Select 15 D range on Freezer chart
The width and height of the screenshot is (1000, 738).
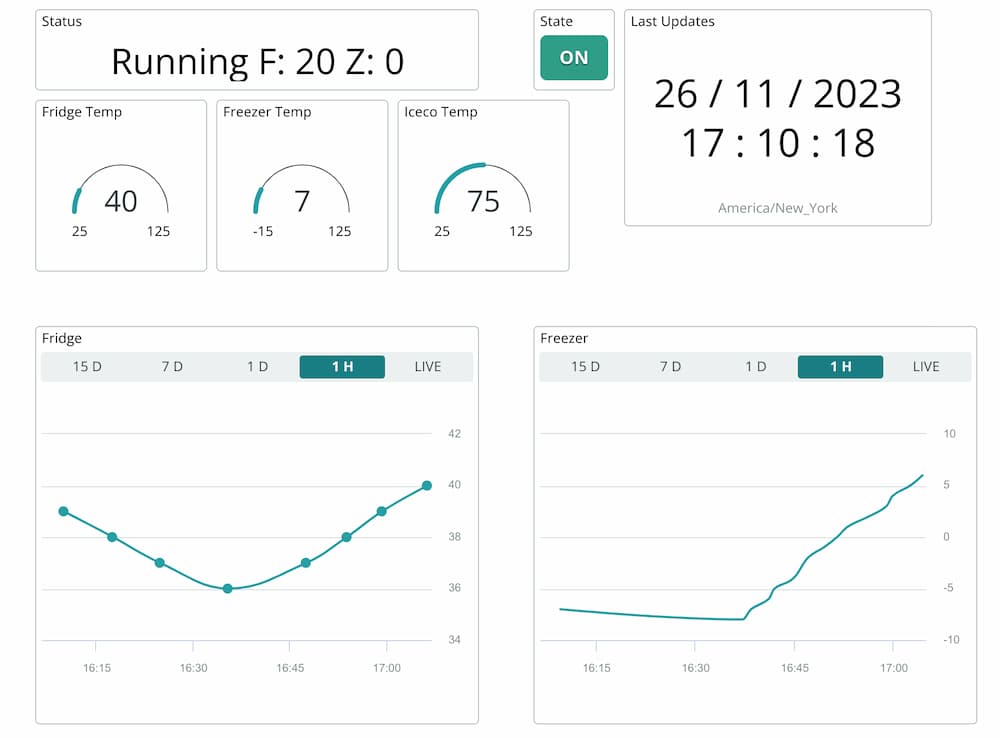[586, 367]
